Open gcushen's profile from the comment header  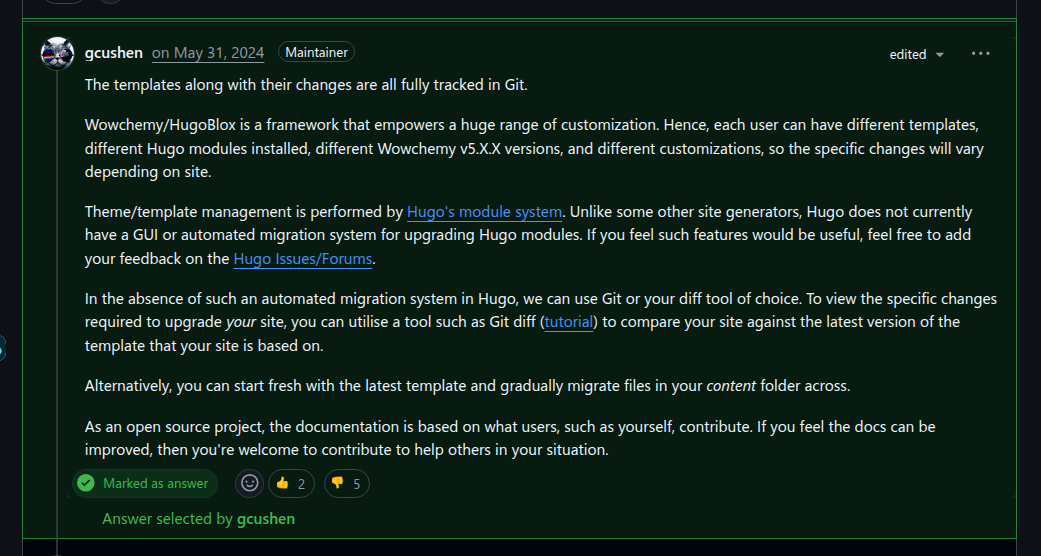114,53
